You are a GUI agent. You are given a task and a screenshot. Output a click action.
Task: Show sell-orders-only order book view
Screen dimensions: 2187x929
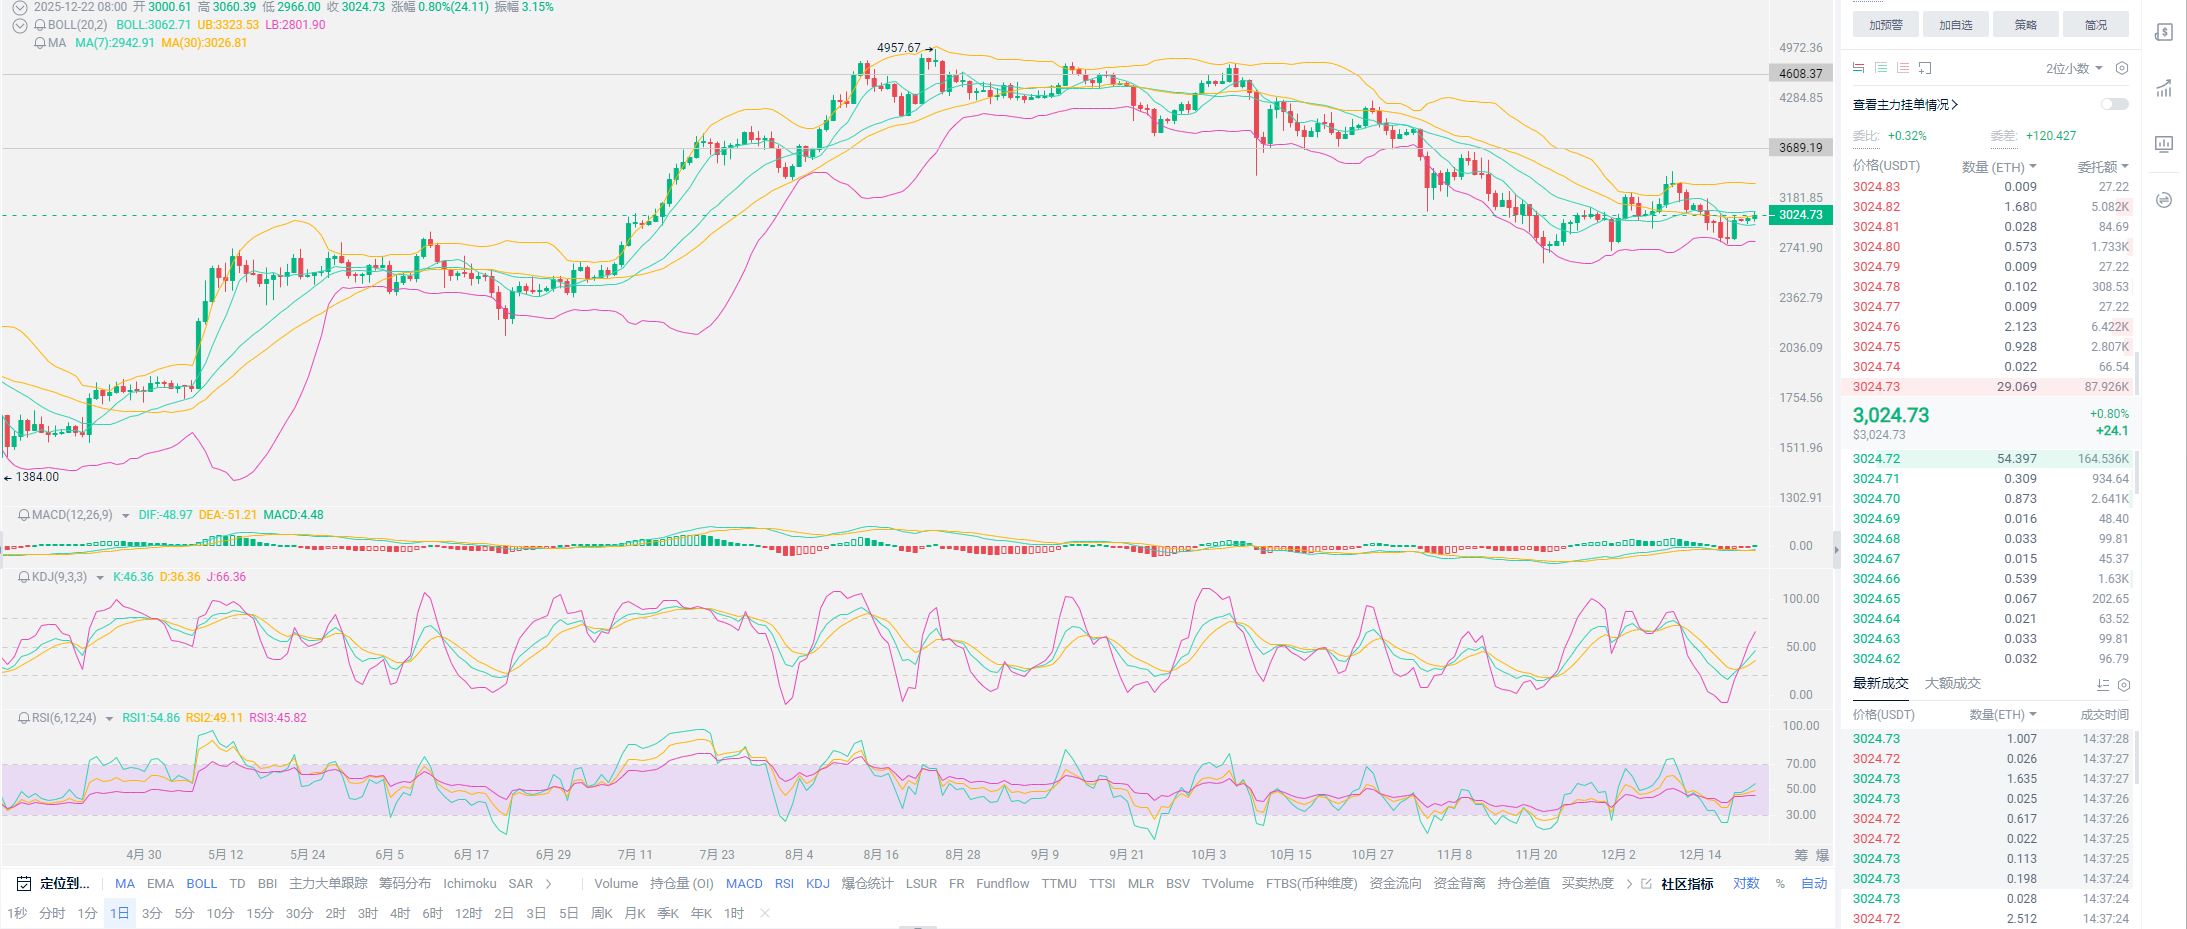click(x=1903, y=68)
